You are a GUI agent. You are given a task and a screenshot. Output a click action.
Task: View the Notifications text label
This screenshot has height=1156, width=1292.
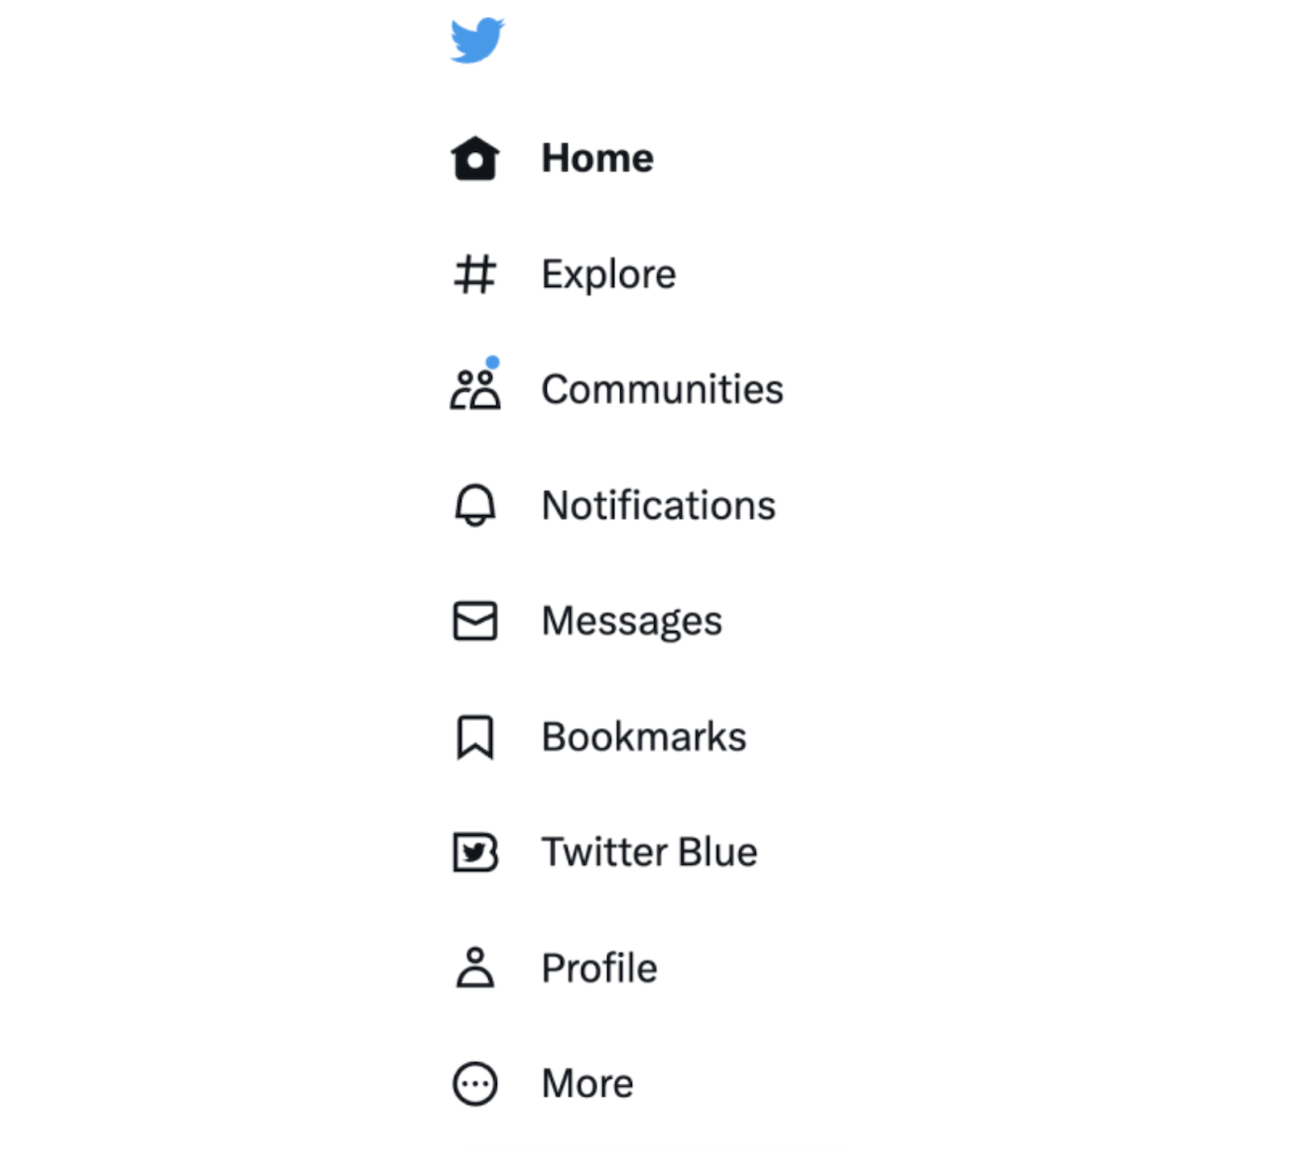[x=658, y=505]
